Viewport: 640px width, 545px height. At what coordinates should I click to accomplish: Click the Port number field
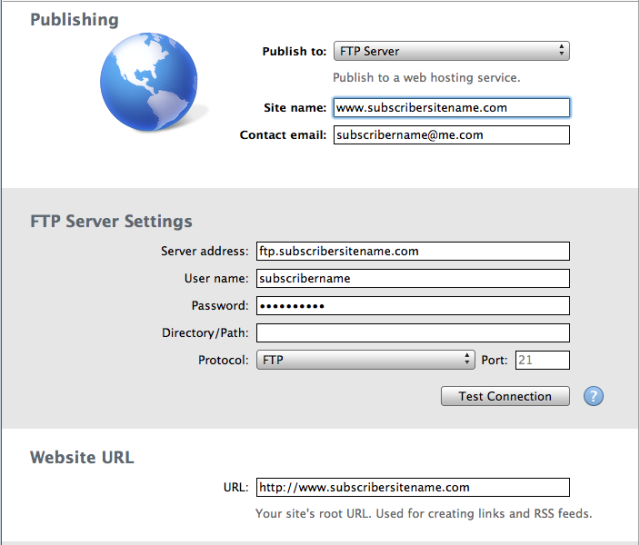pos(542,360)
